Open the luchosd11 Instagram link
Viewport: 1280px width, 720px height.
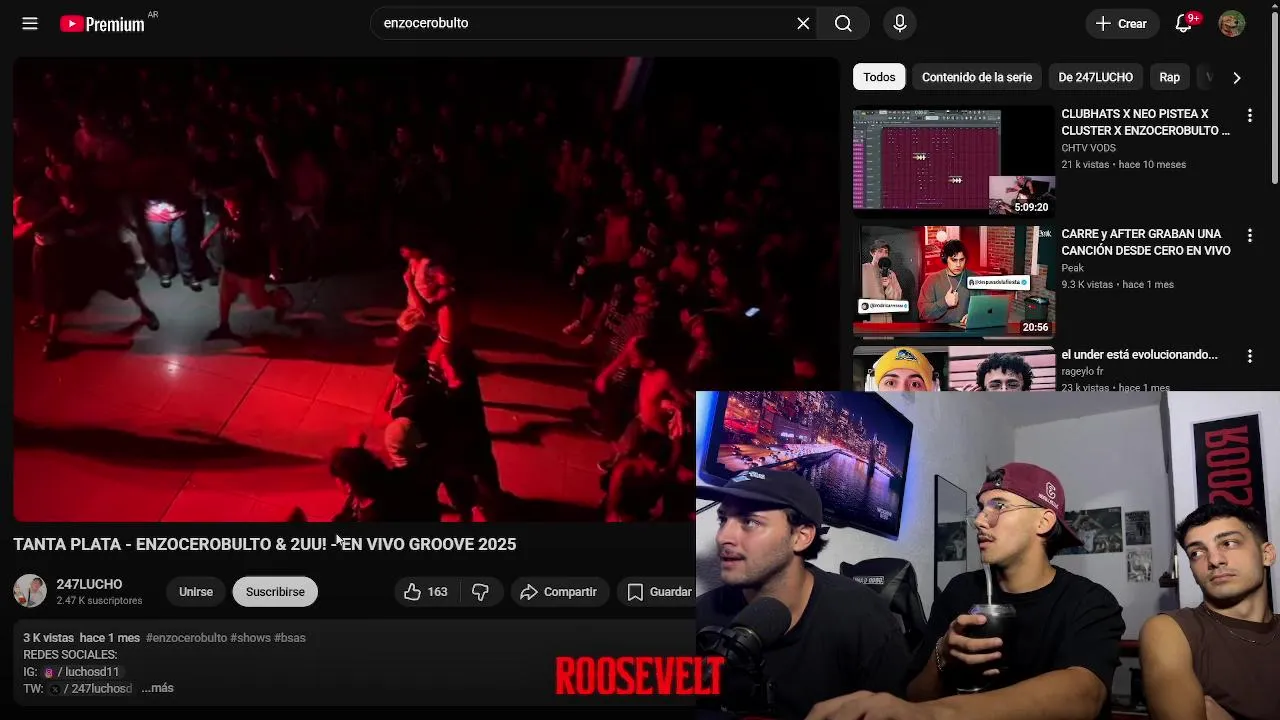(x=82, y=672)
